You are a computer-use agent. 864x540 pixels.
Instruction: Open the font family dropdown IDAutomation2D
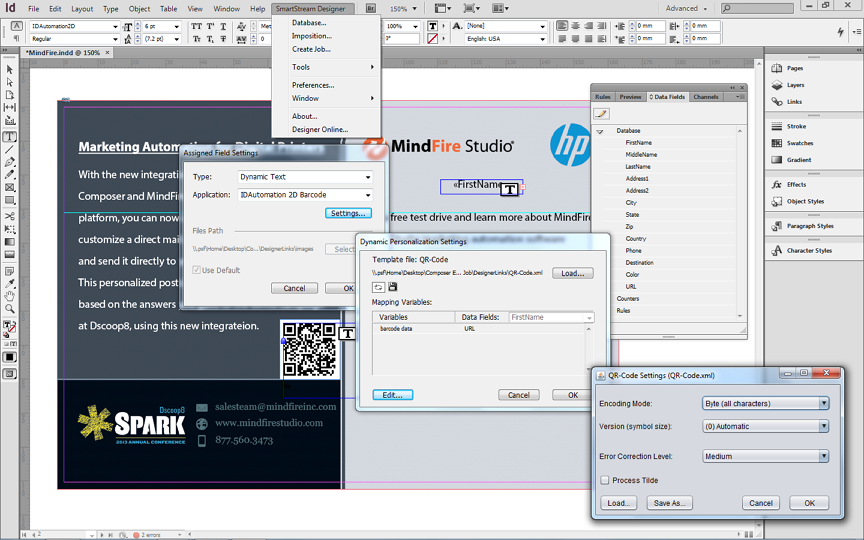pyautogui.click(x=74, y=26)
